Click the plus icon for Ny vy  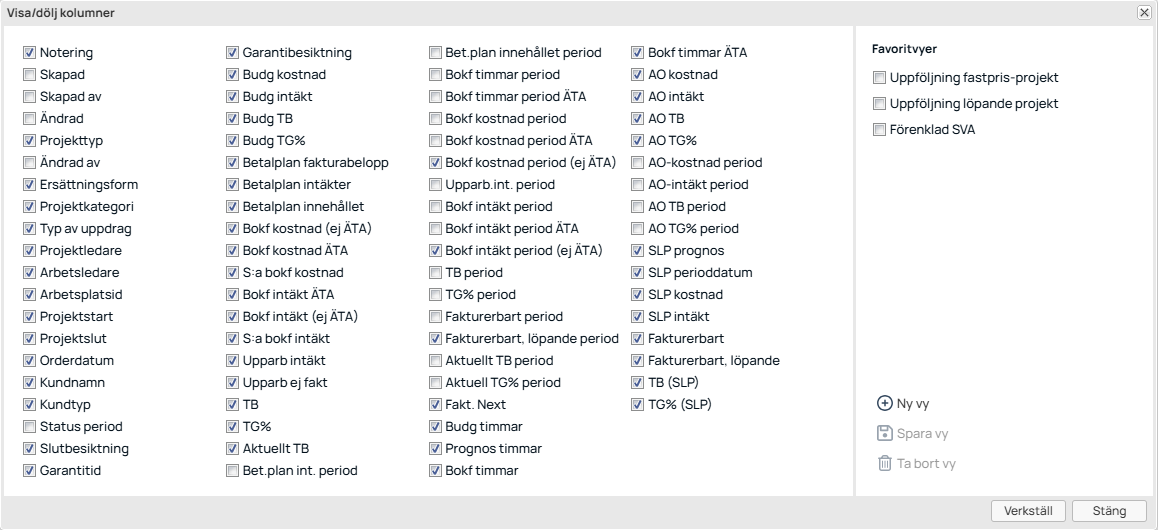click(884, 404)
